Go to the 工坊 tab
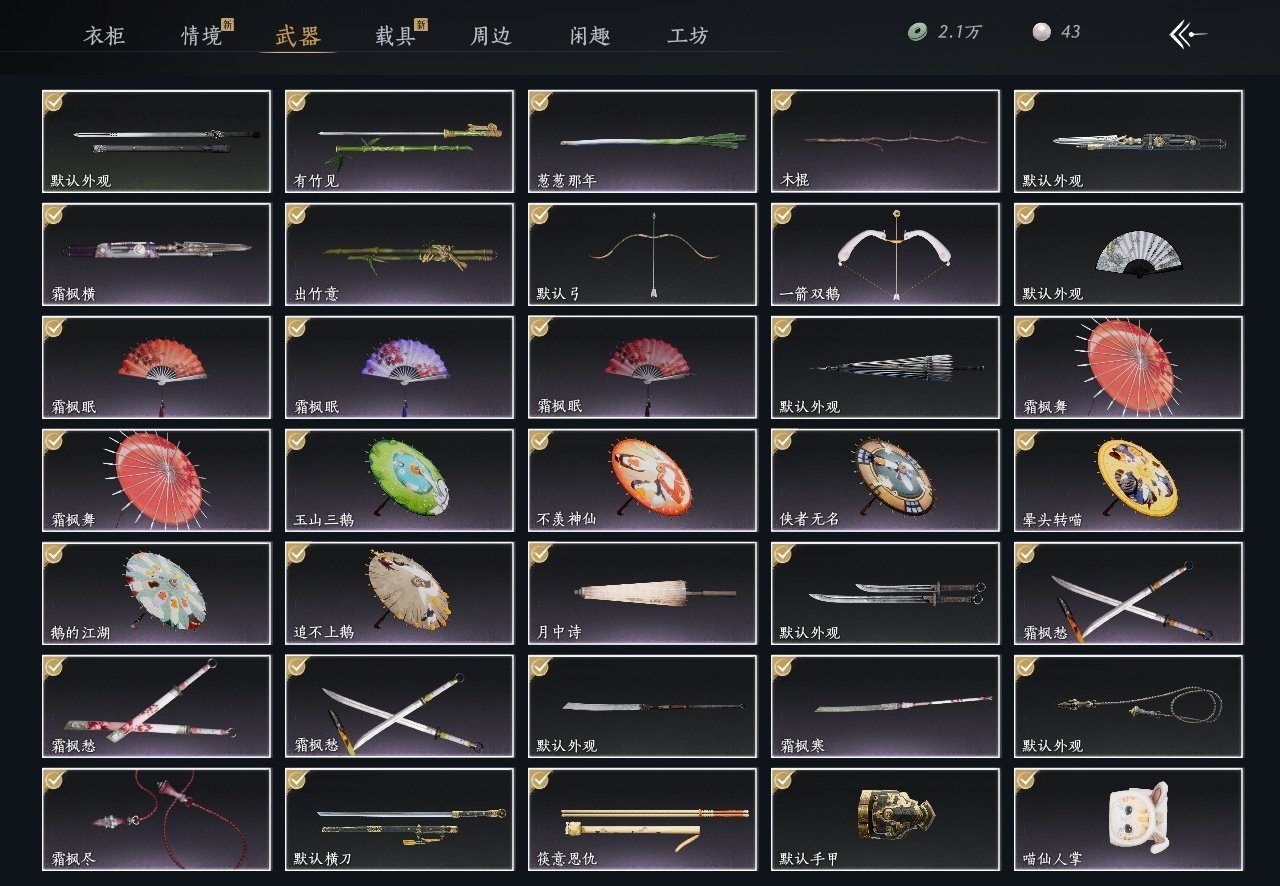Image resolution: width=1280 pixels, height=886 pixels. (688, 36)
